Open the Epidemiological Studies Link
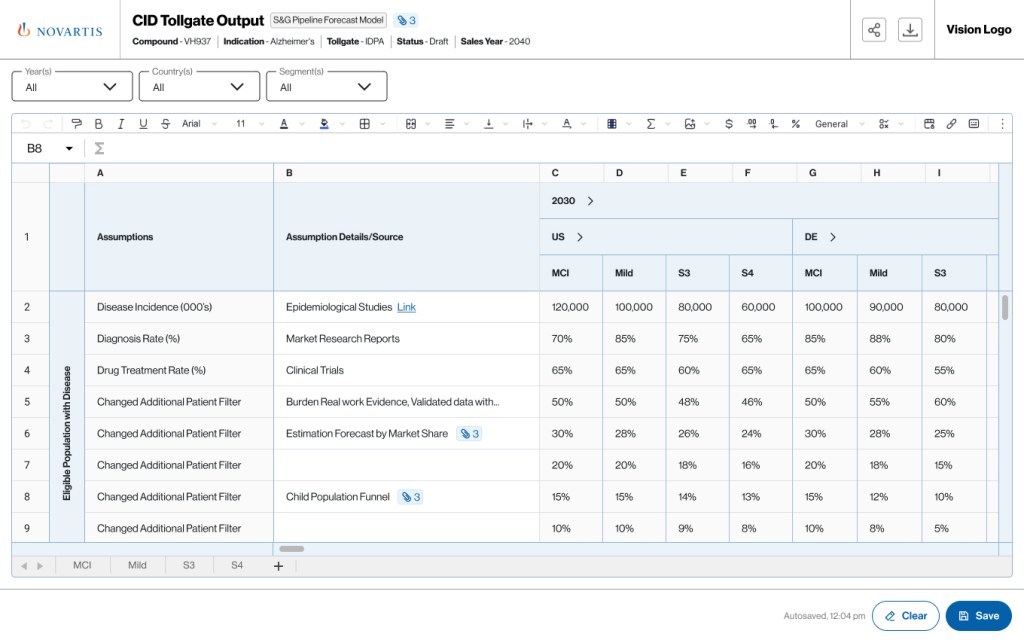This screenshot has height=643, width=1024. click(x=406, y=307)
